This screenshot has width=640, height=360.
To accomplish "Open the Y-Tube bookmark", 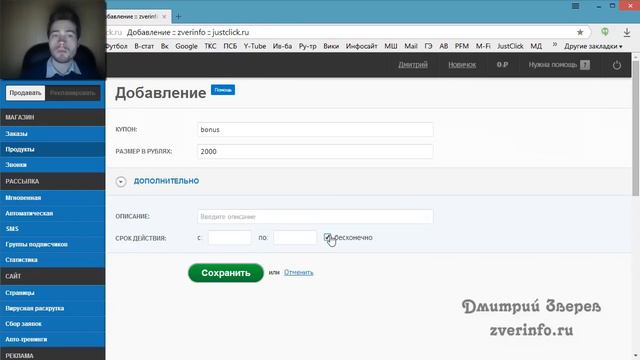I will 255,46.
